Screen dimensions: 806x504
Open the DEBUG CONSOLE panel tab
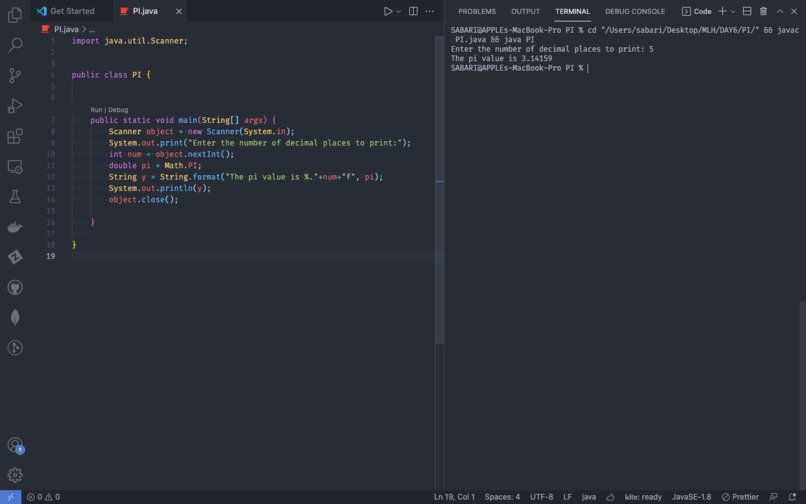(635, 11)
